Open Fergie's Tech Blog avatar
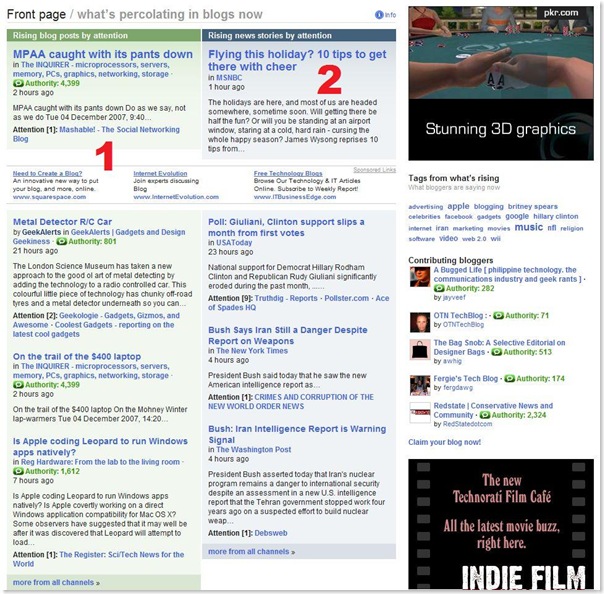Image resolution: width=604 pixels, height=594 pixels. click(420, 386)
